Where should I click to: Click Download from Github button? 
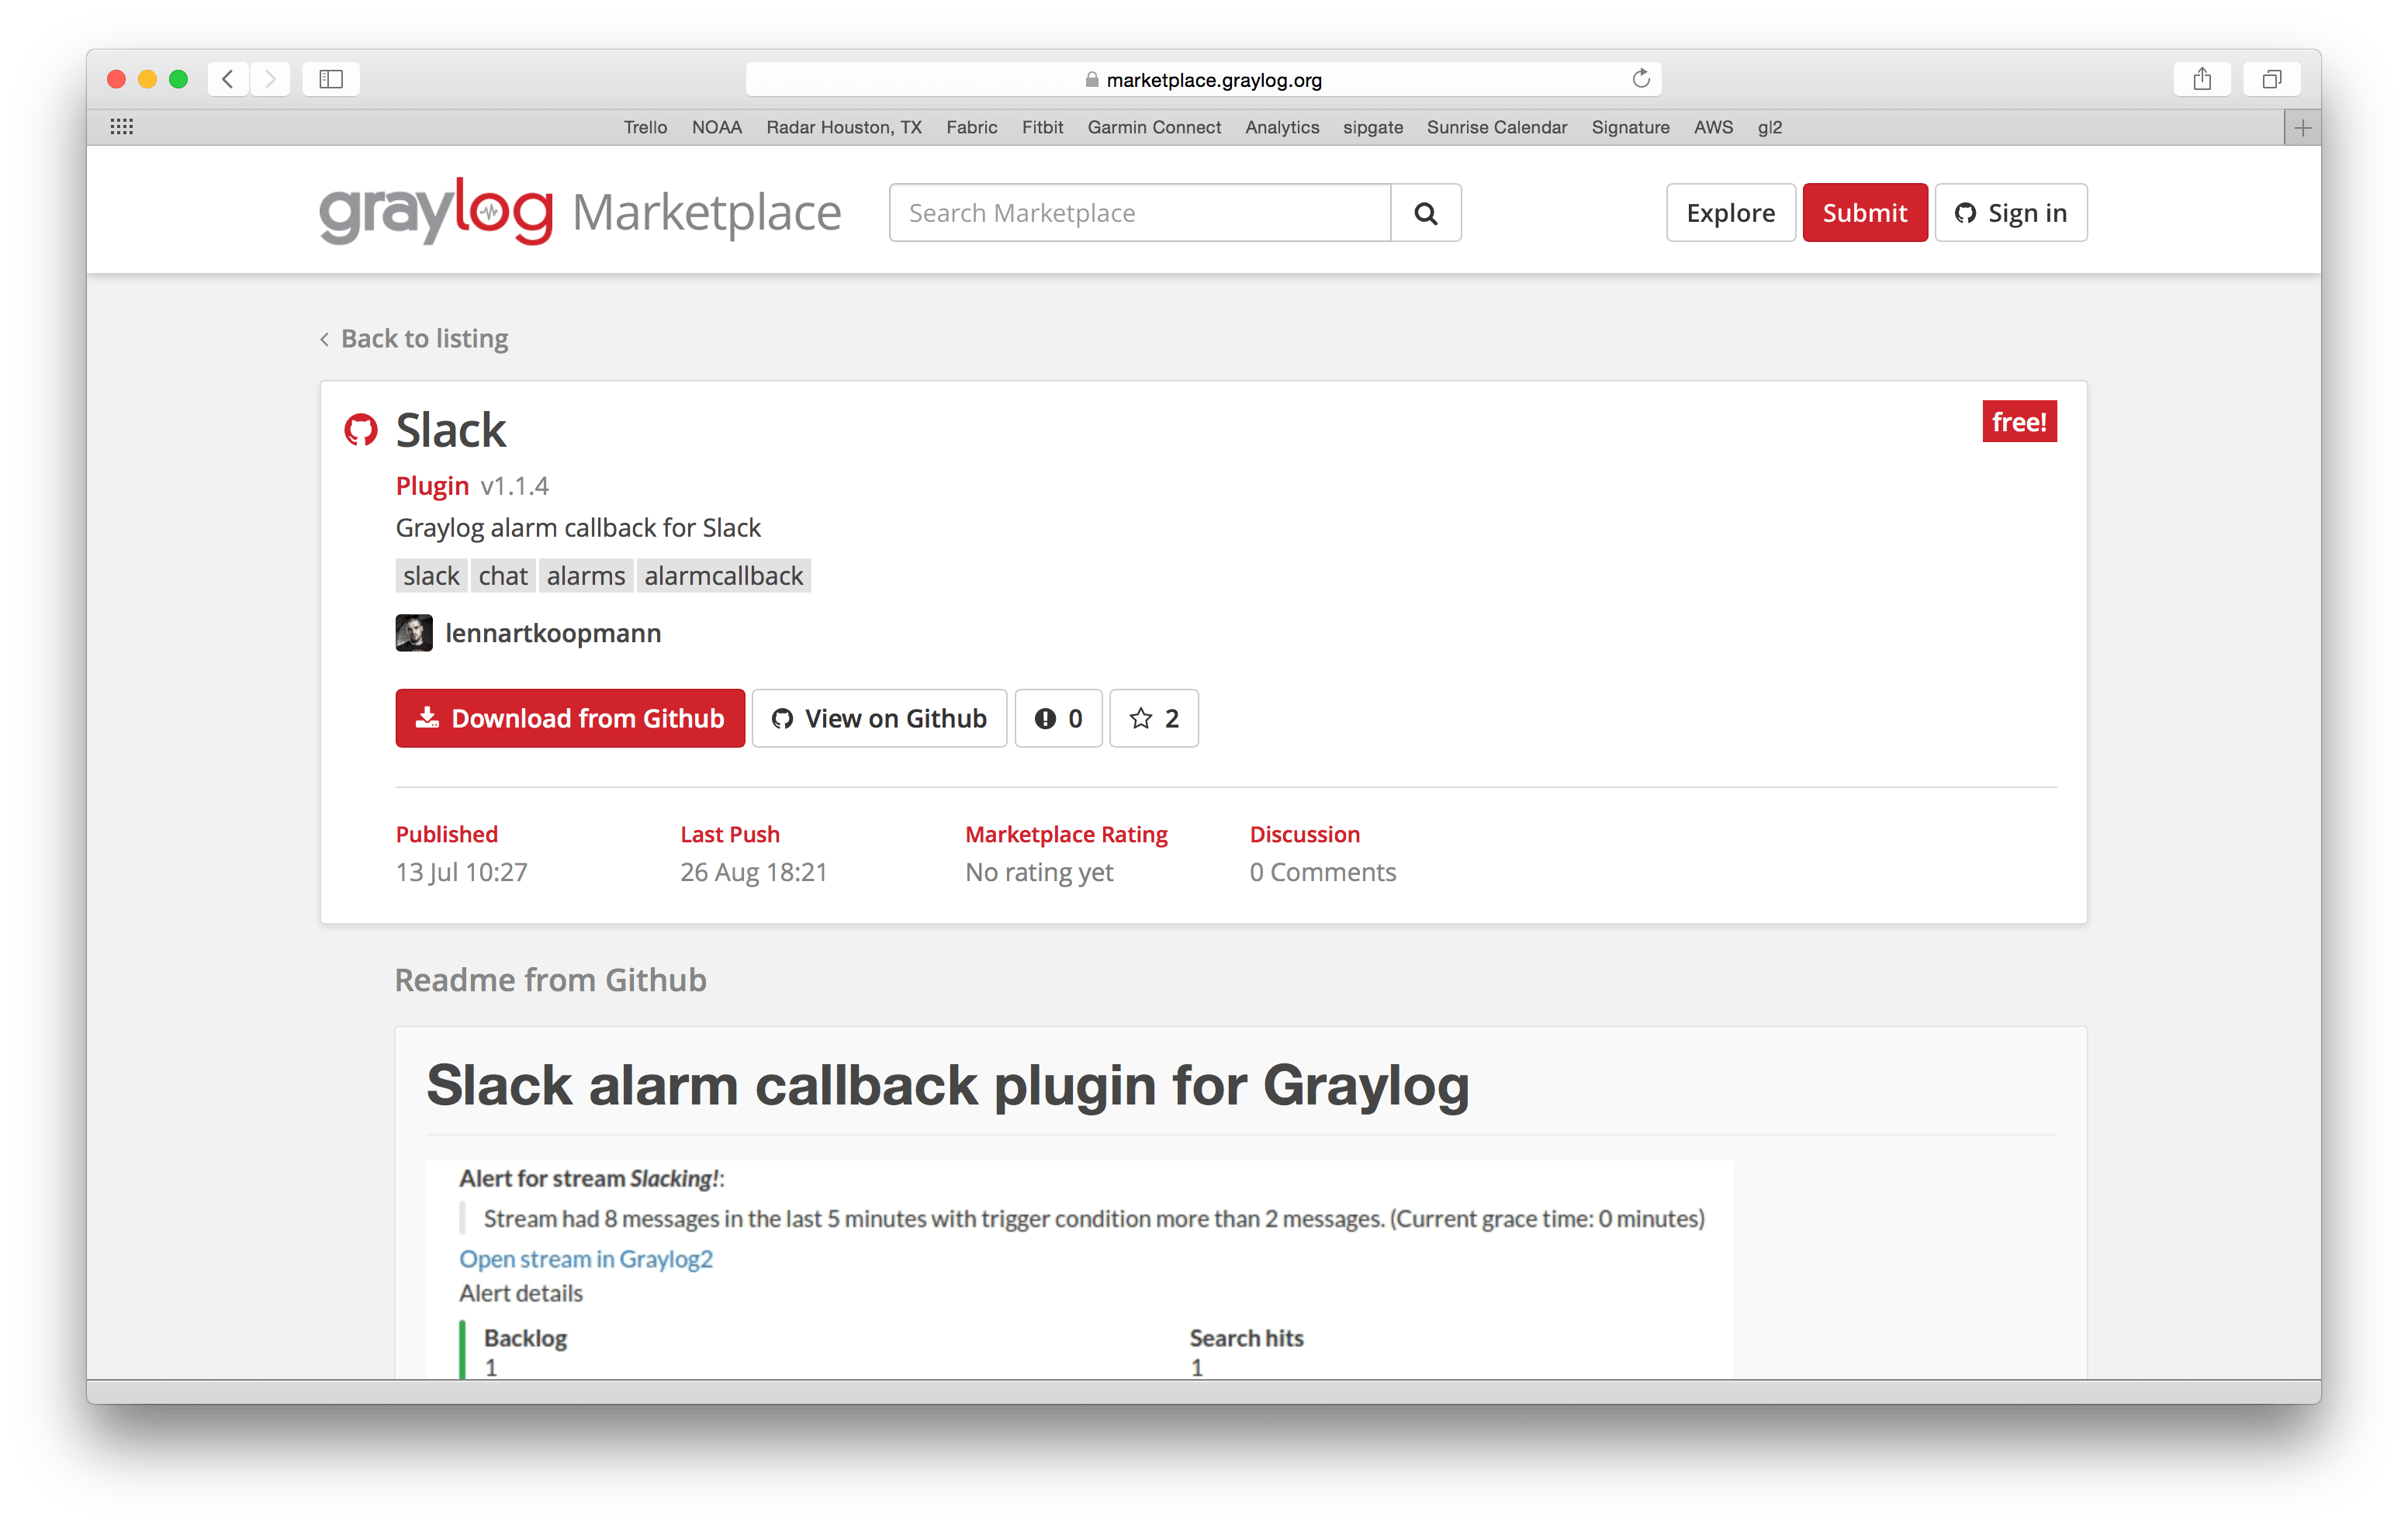pos(570,718)
